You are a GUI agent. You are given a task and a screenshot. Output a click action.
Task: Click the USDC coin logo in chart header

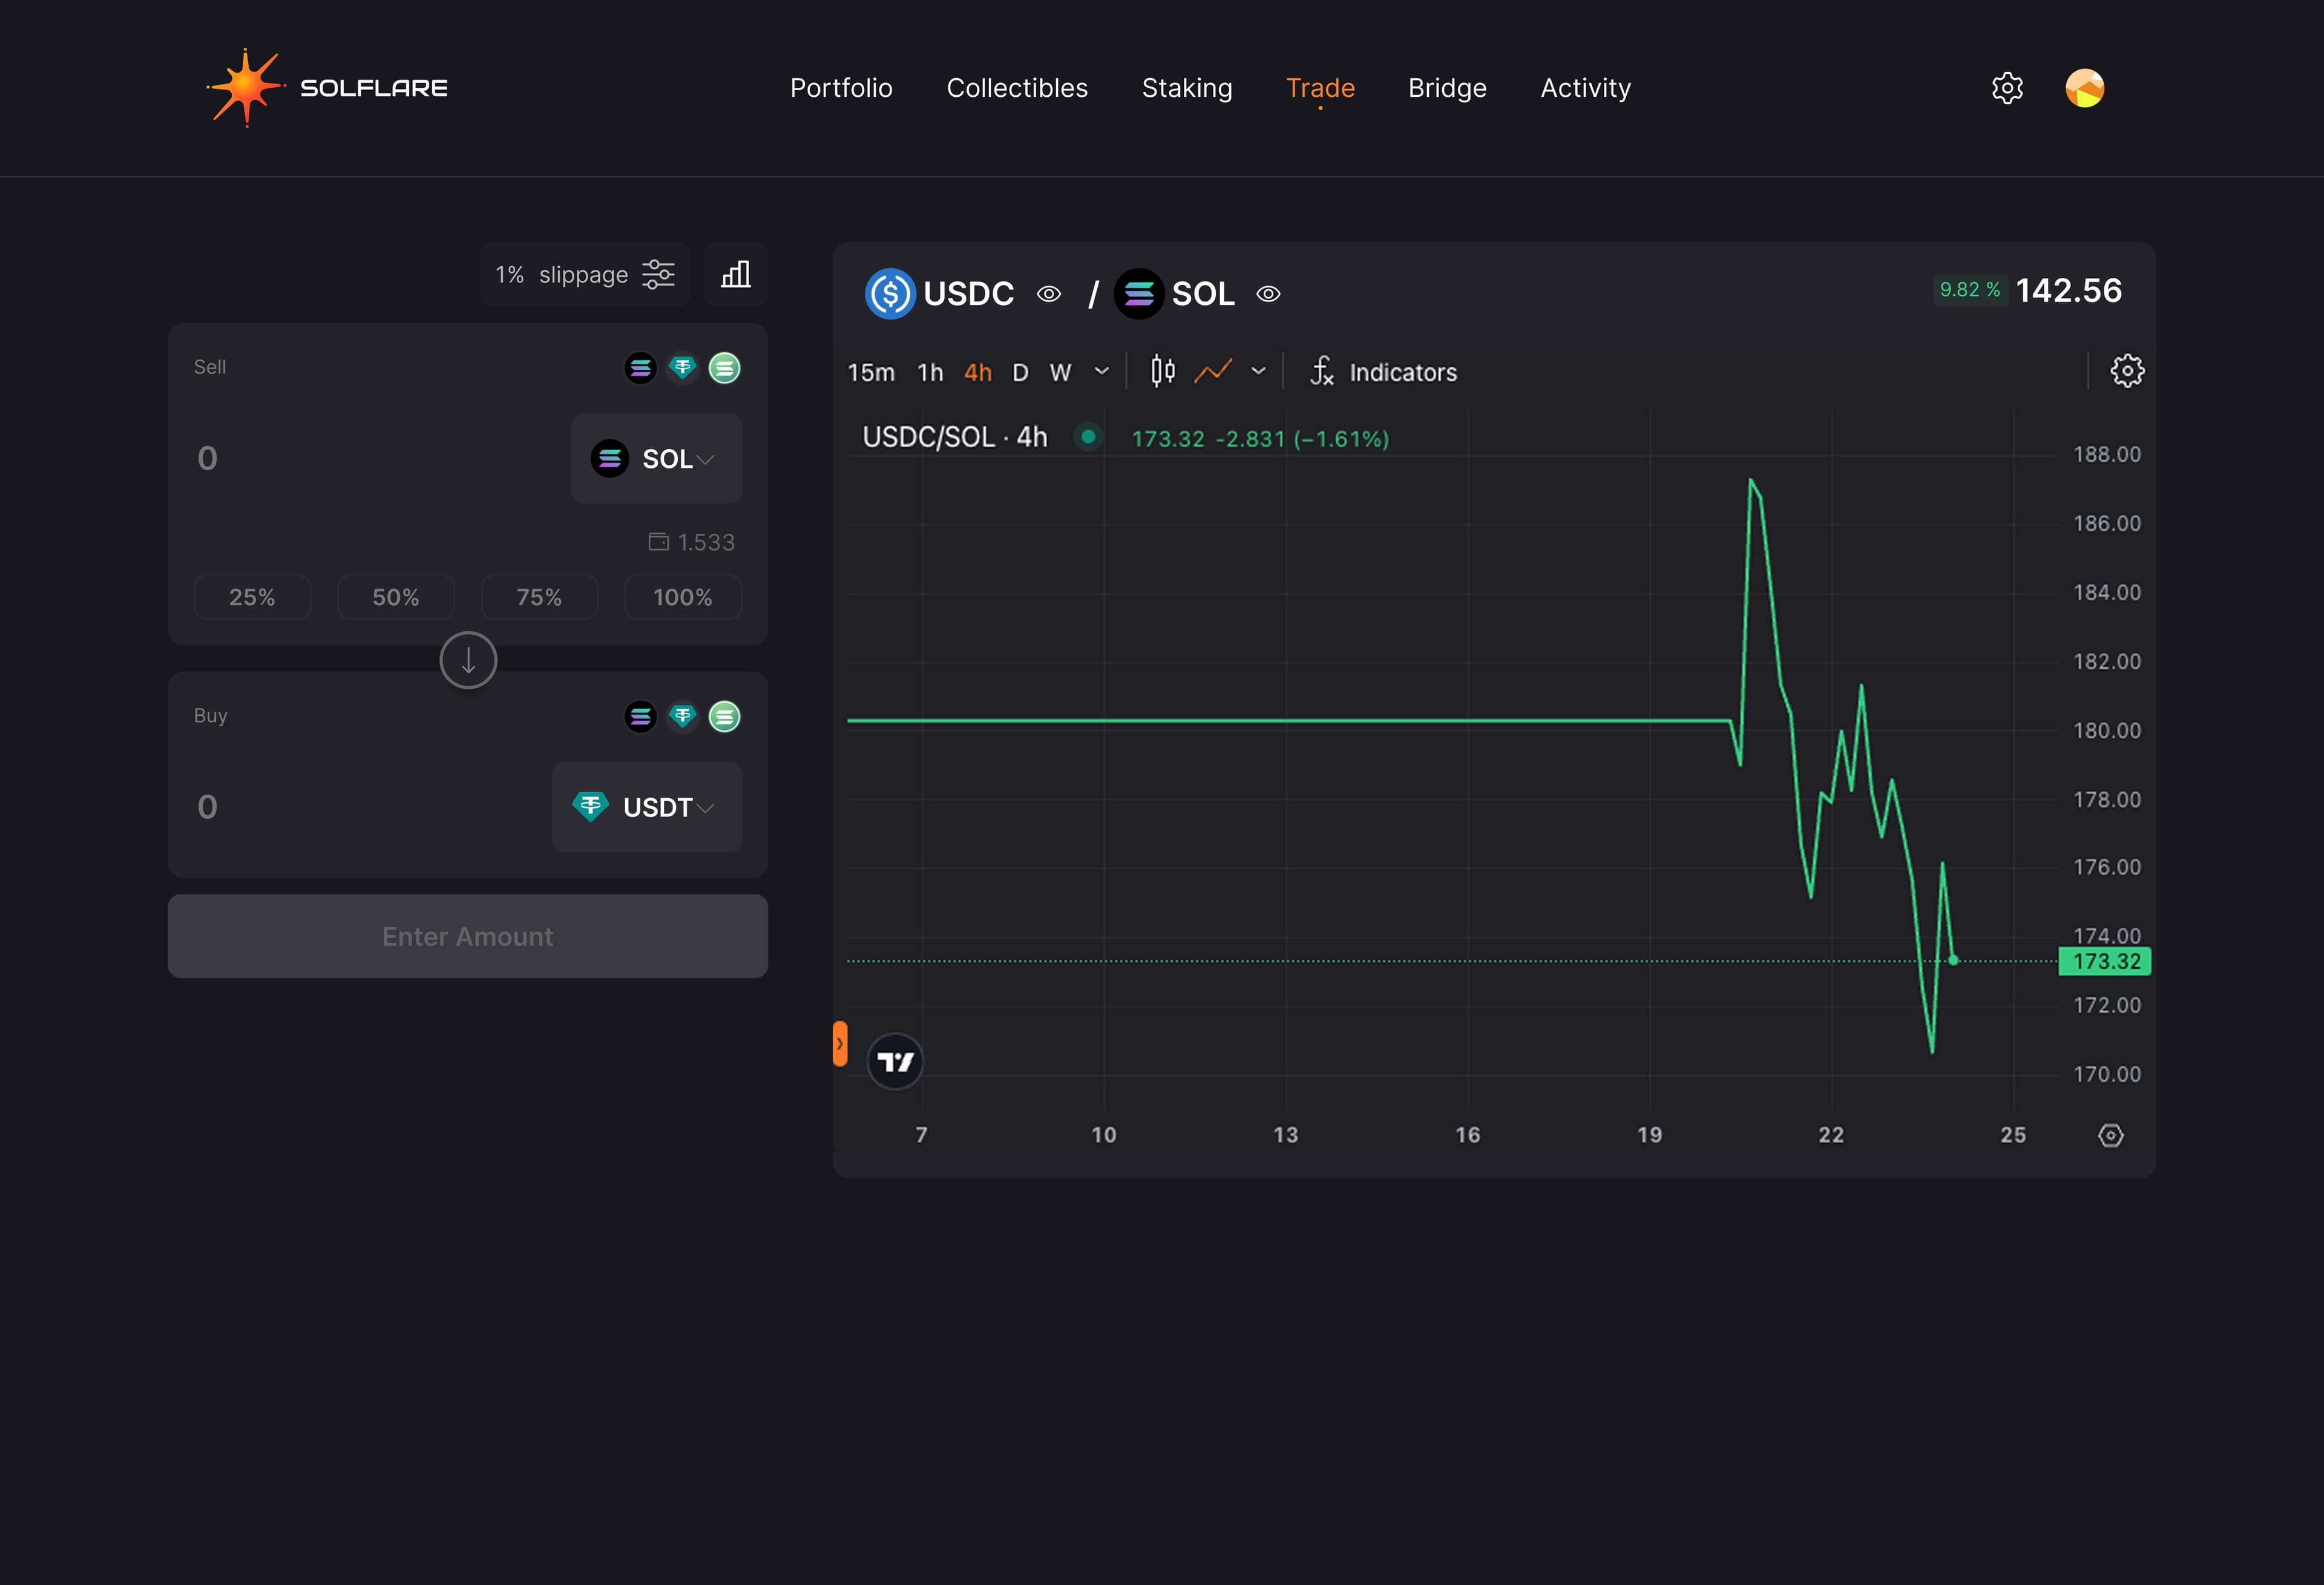point(890,294)
